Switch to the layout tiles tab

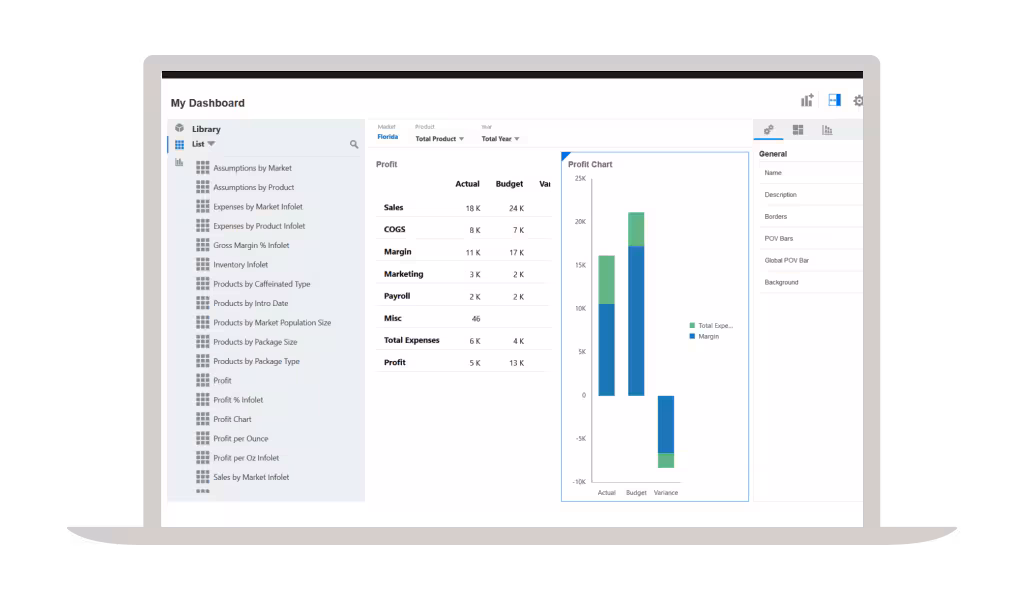798,130
